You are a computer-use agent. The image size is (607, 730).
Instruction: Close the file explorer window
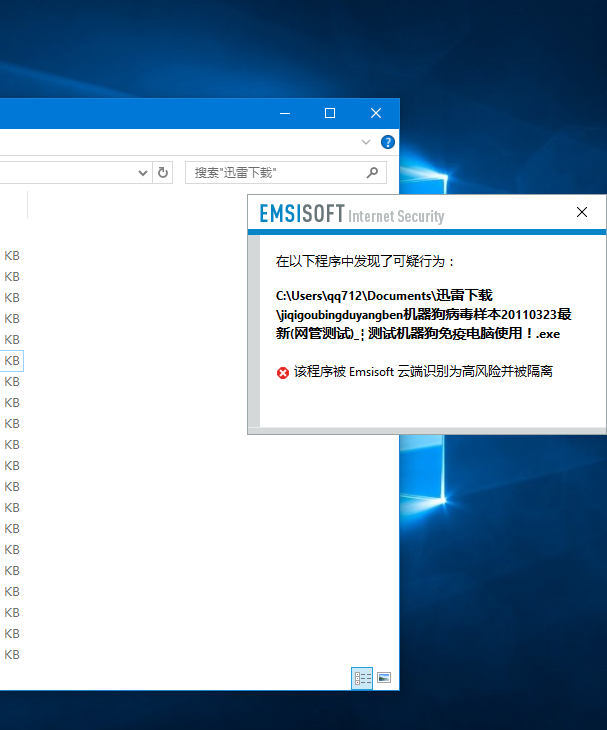click(x=376, y=113)
